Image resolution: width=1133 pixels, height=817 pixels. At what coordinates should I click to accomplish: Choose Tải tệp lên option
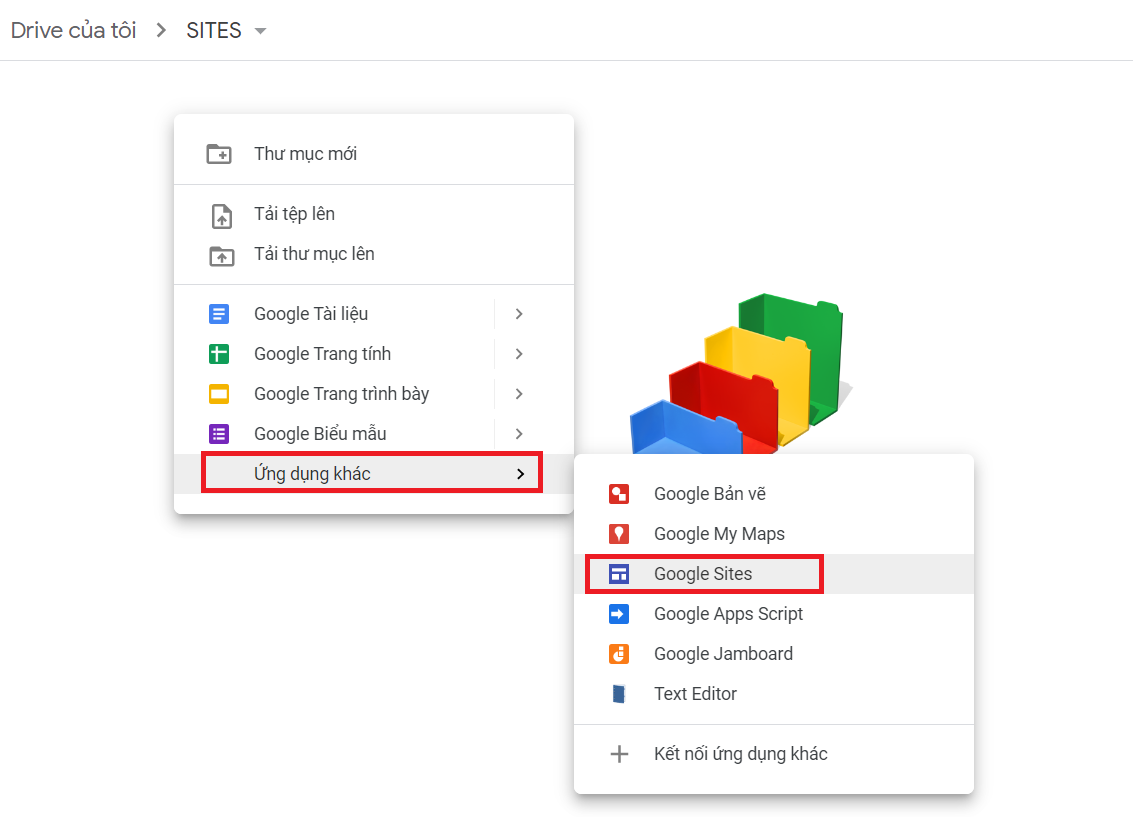pos(374,215)
